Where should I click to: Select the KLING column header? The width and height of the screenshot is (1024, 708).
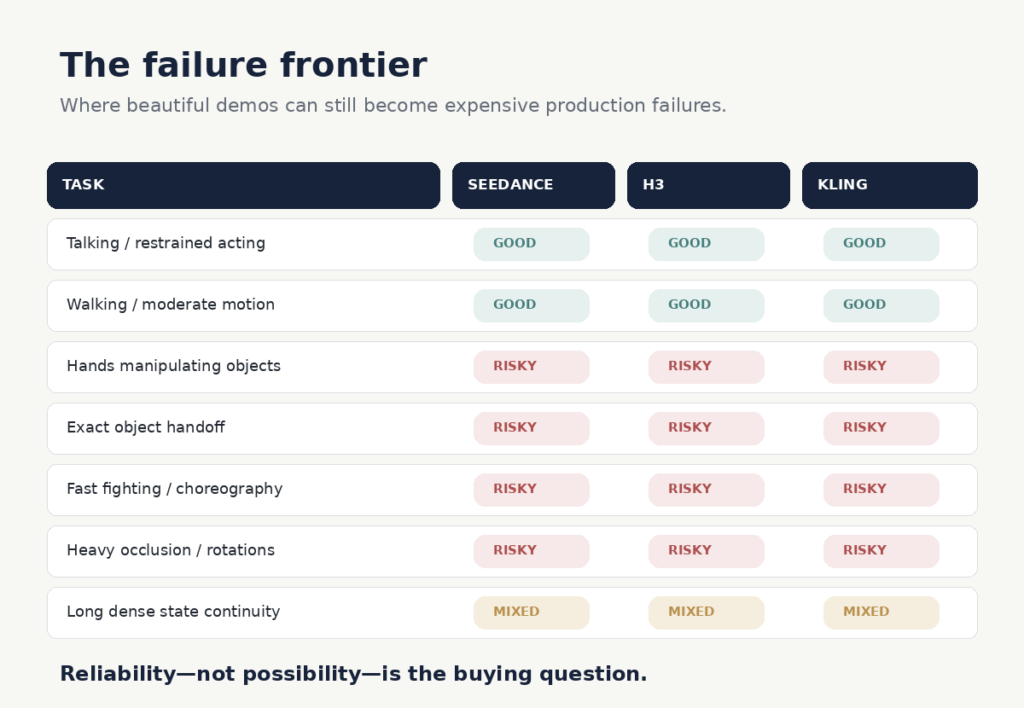(889, 185)
